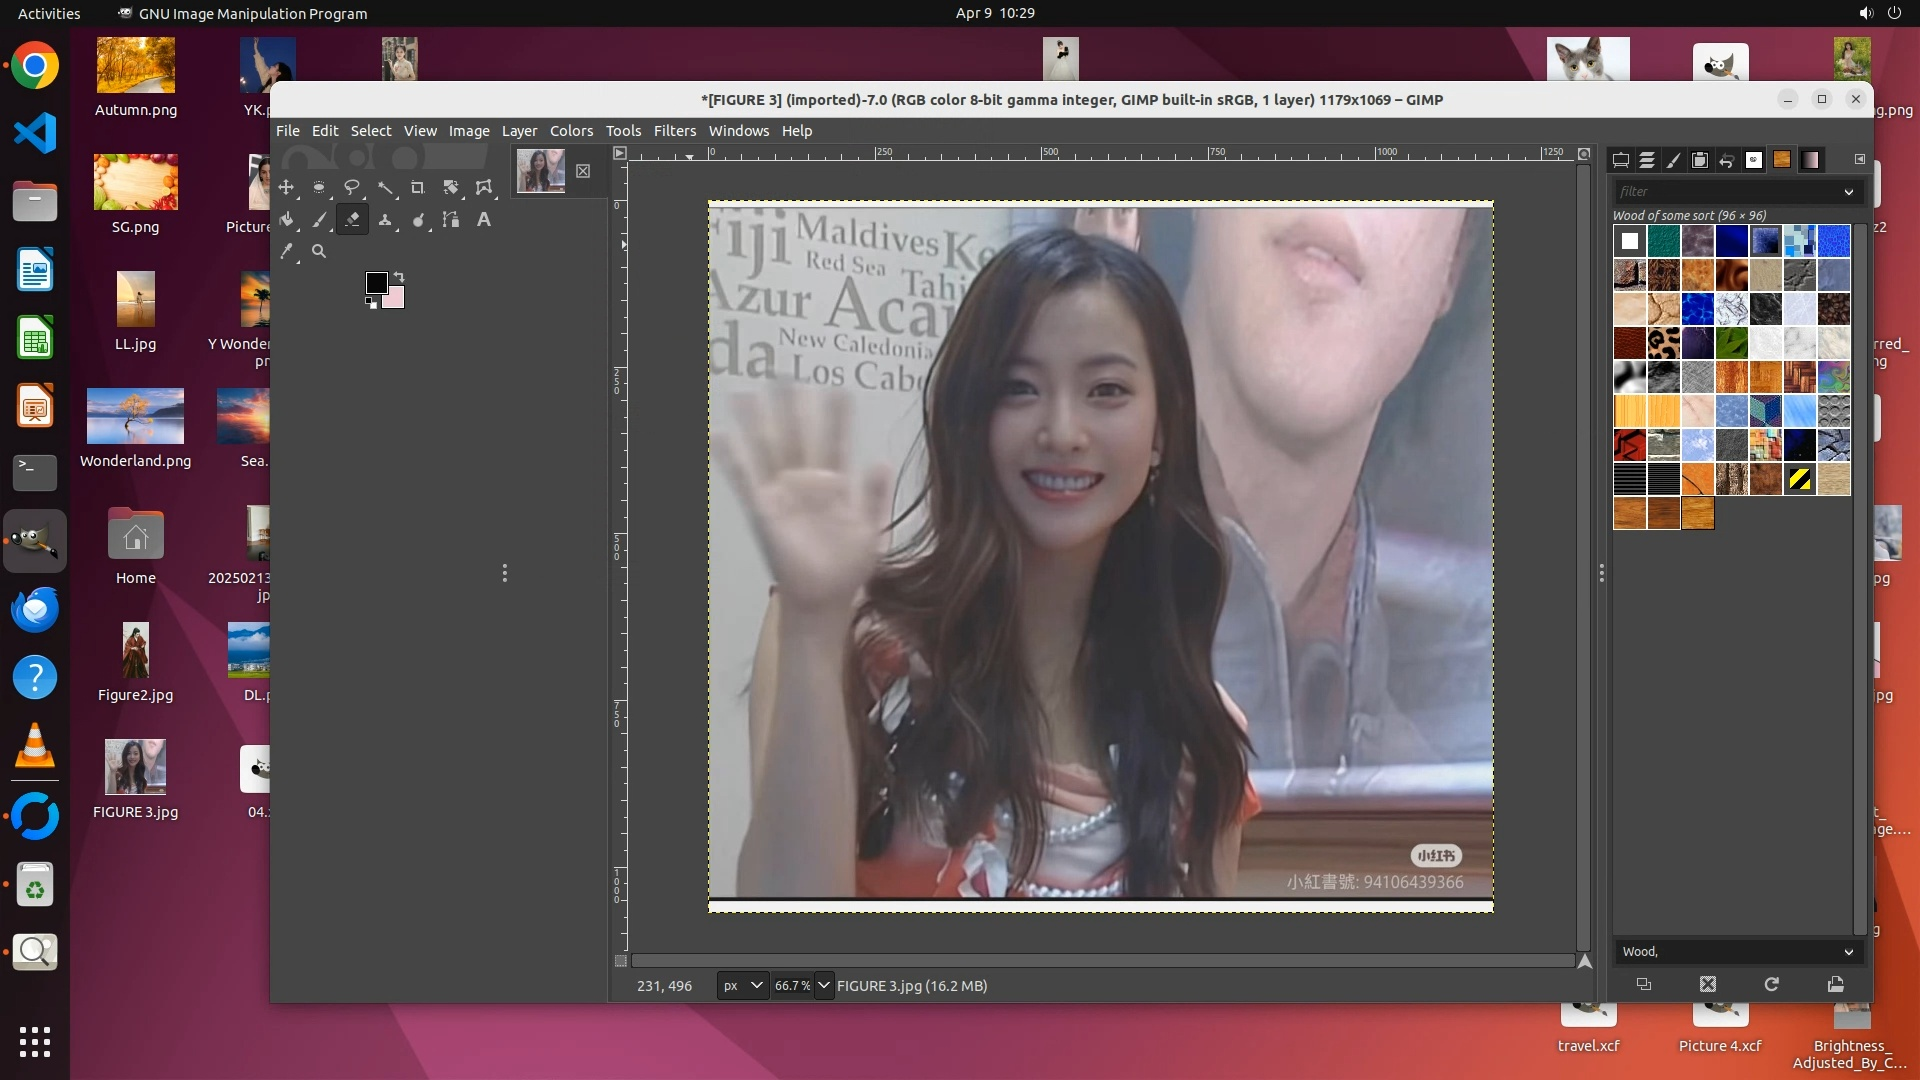Select the Free Select lasso tool

click(352, 187)
